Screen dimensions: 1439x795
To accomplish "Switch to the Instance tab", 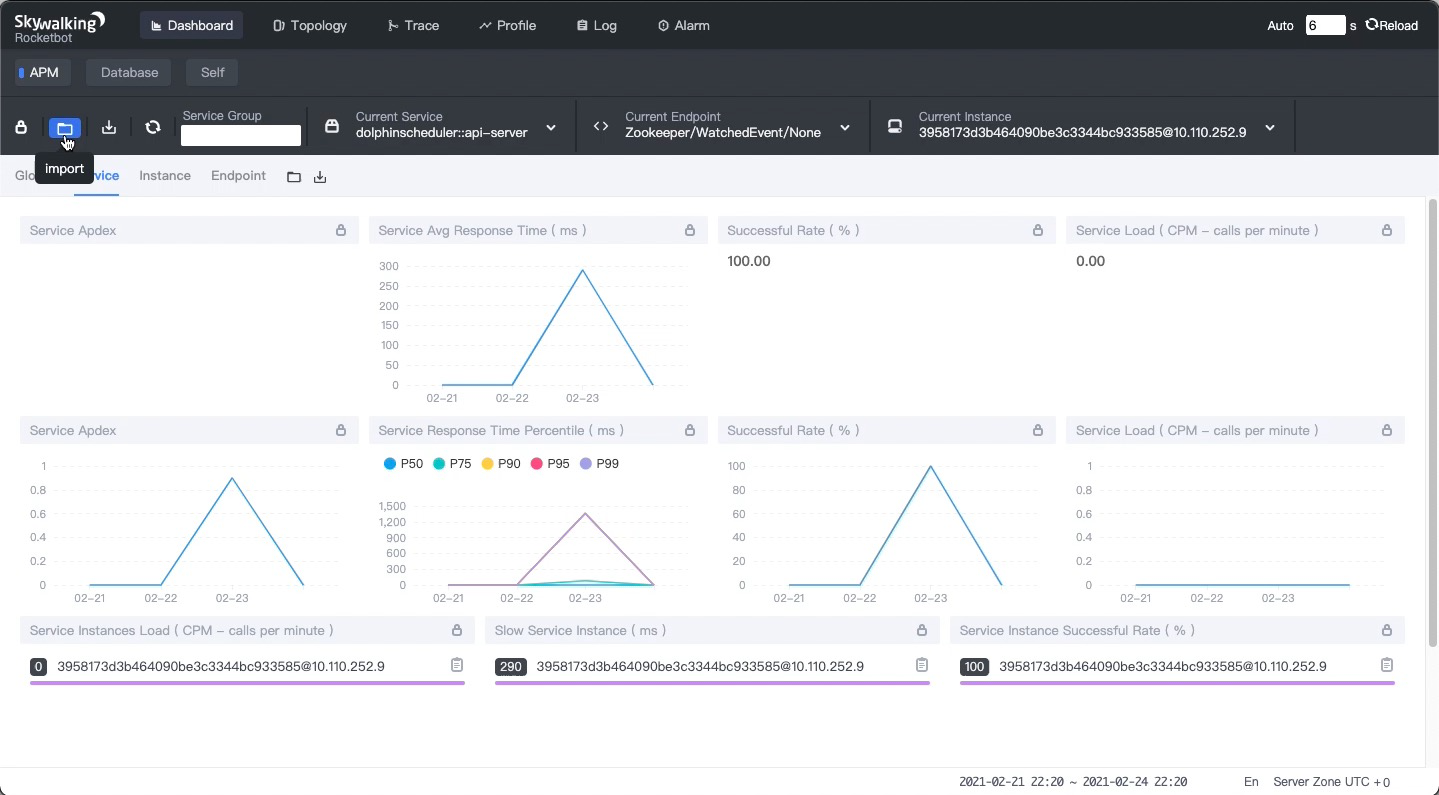I will [x=165, y=175].
